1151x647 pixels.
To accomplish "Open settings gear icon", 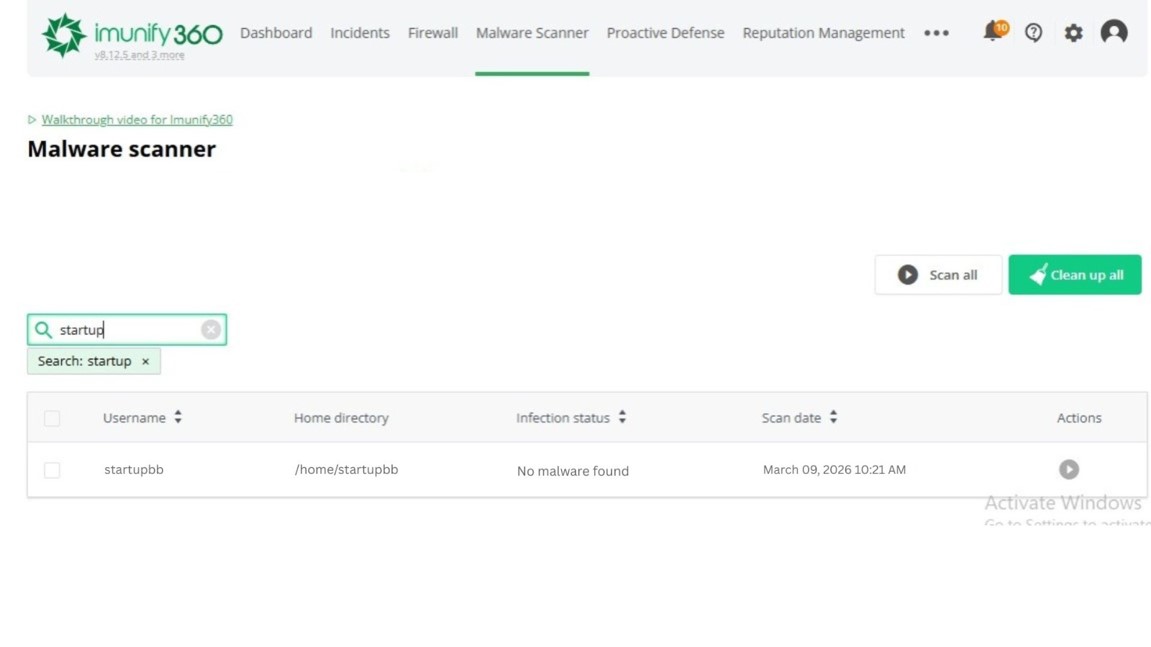I will (x=1073, y=33).
